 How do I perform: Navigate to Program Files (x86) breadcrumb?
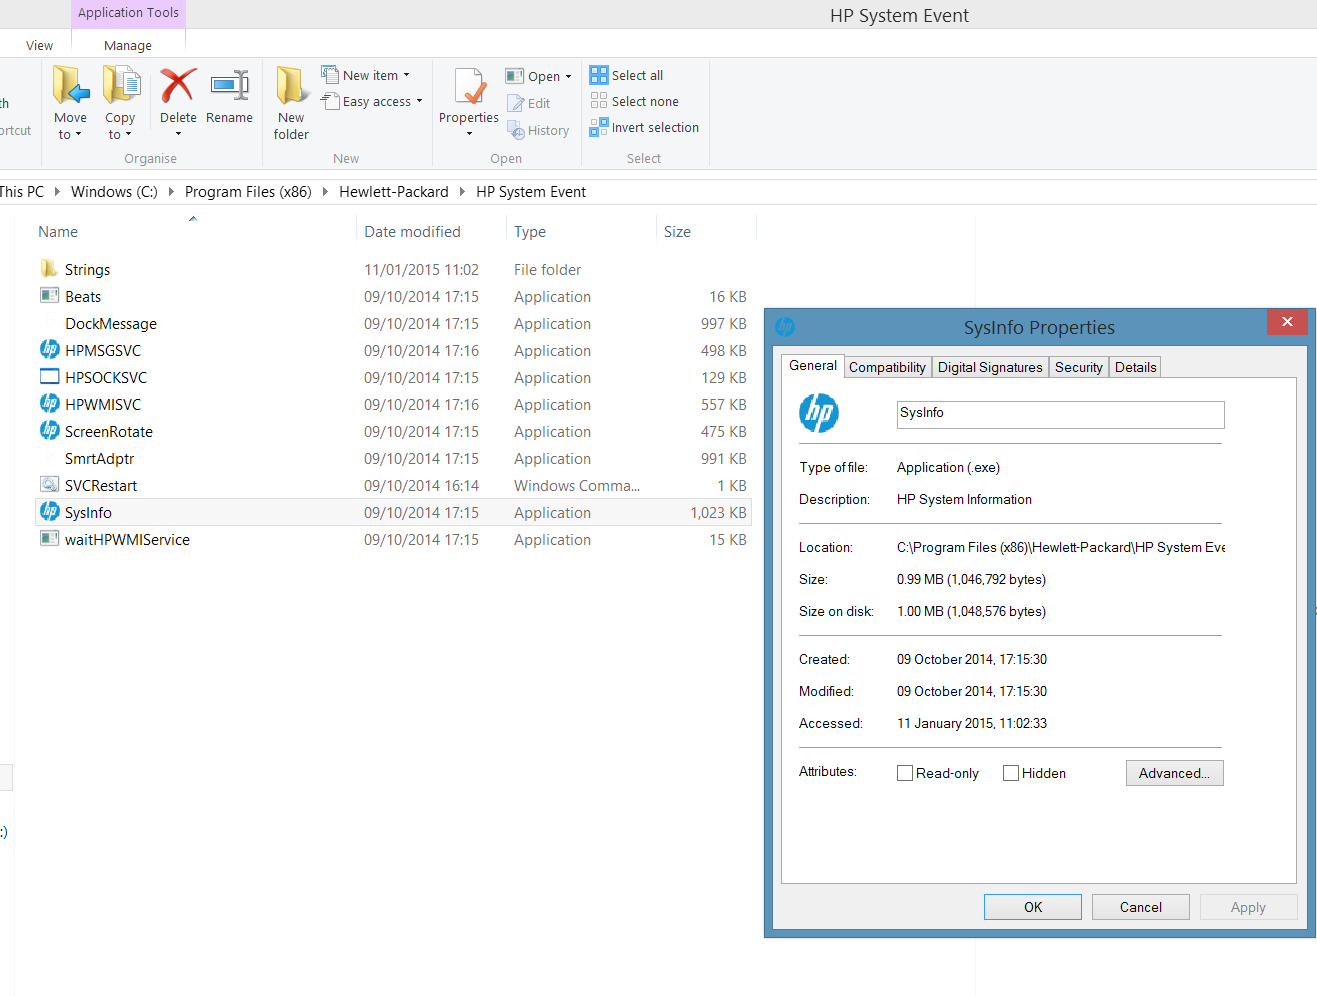point(248,191)
